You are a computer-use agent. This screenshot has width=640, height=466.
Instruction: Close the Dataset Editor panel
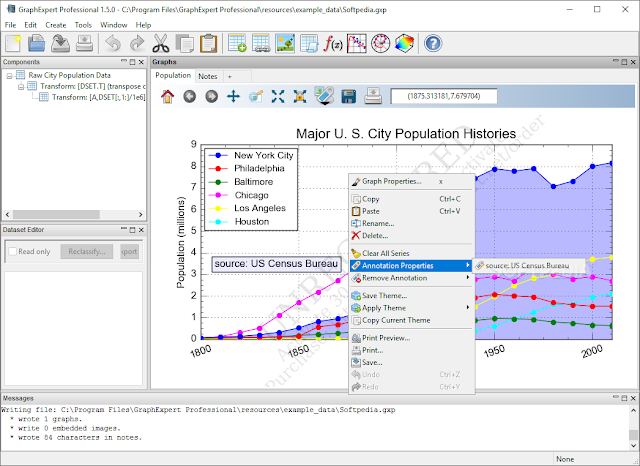click(141, 230)
